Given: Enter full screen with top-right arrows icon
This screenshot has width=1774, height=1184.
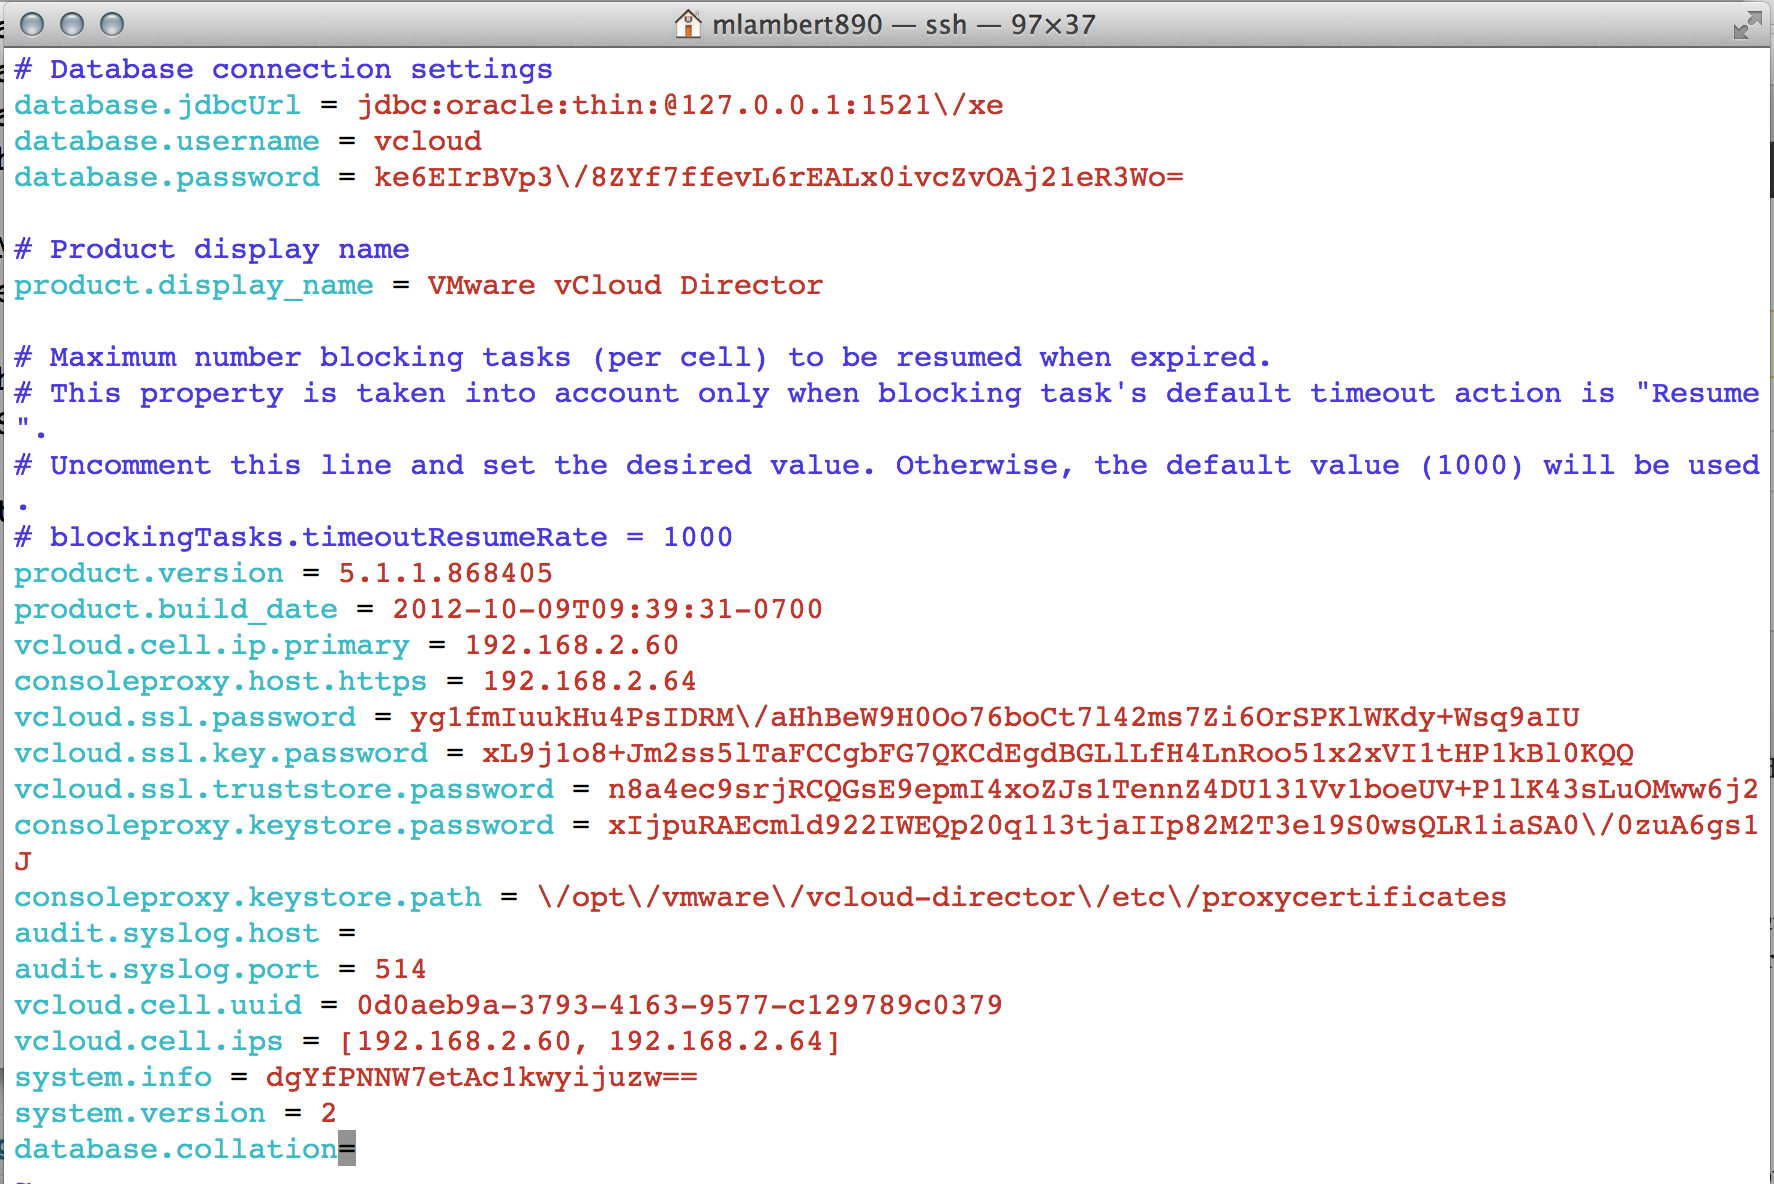Looking at the screenshot, I should pyautogui.click(x=1746, y=25).
